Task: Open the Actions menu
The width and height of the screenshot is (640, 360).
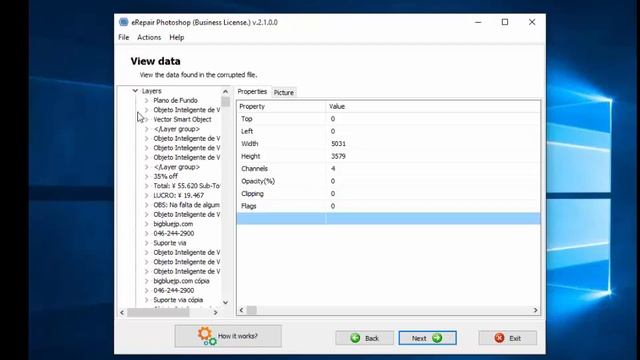Action: [149, 37]
